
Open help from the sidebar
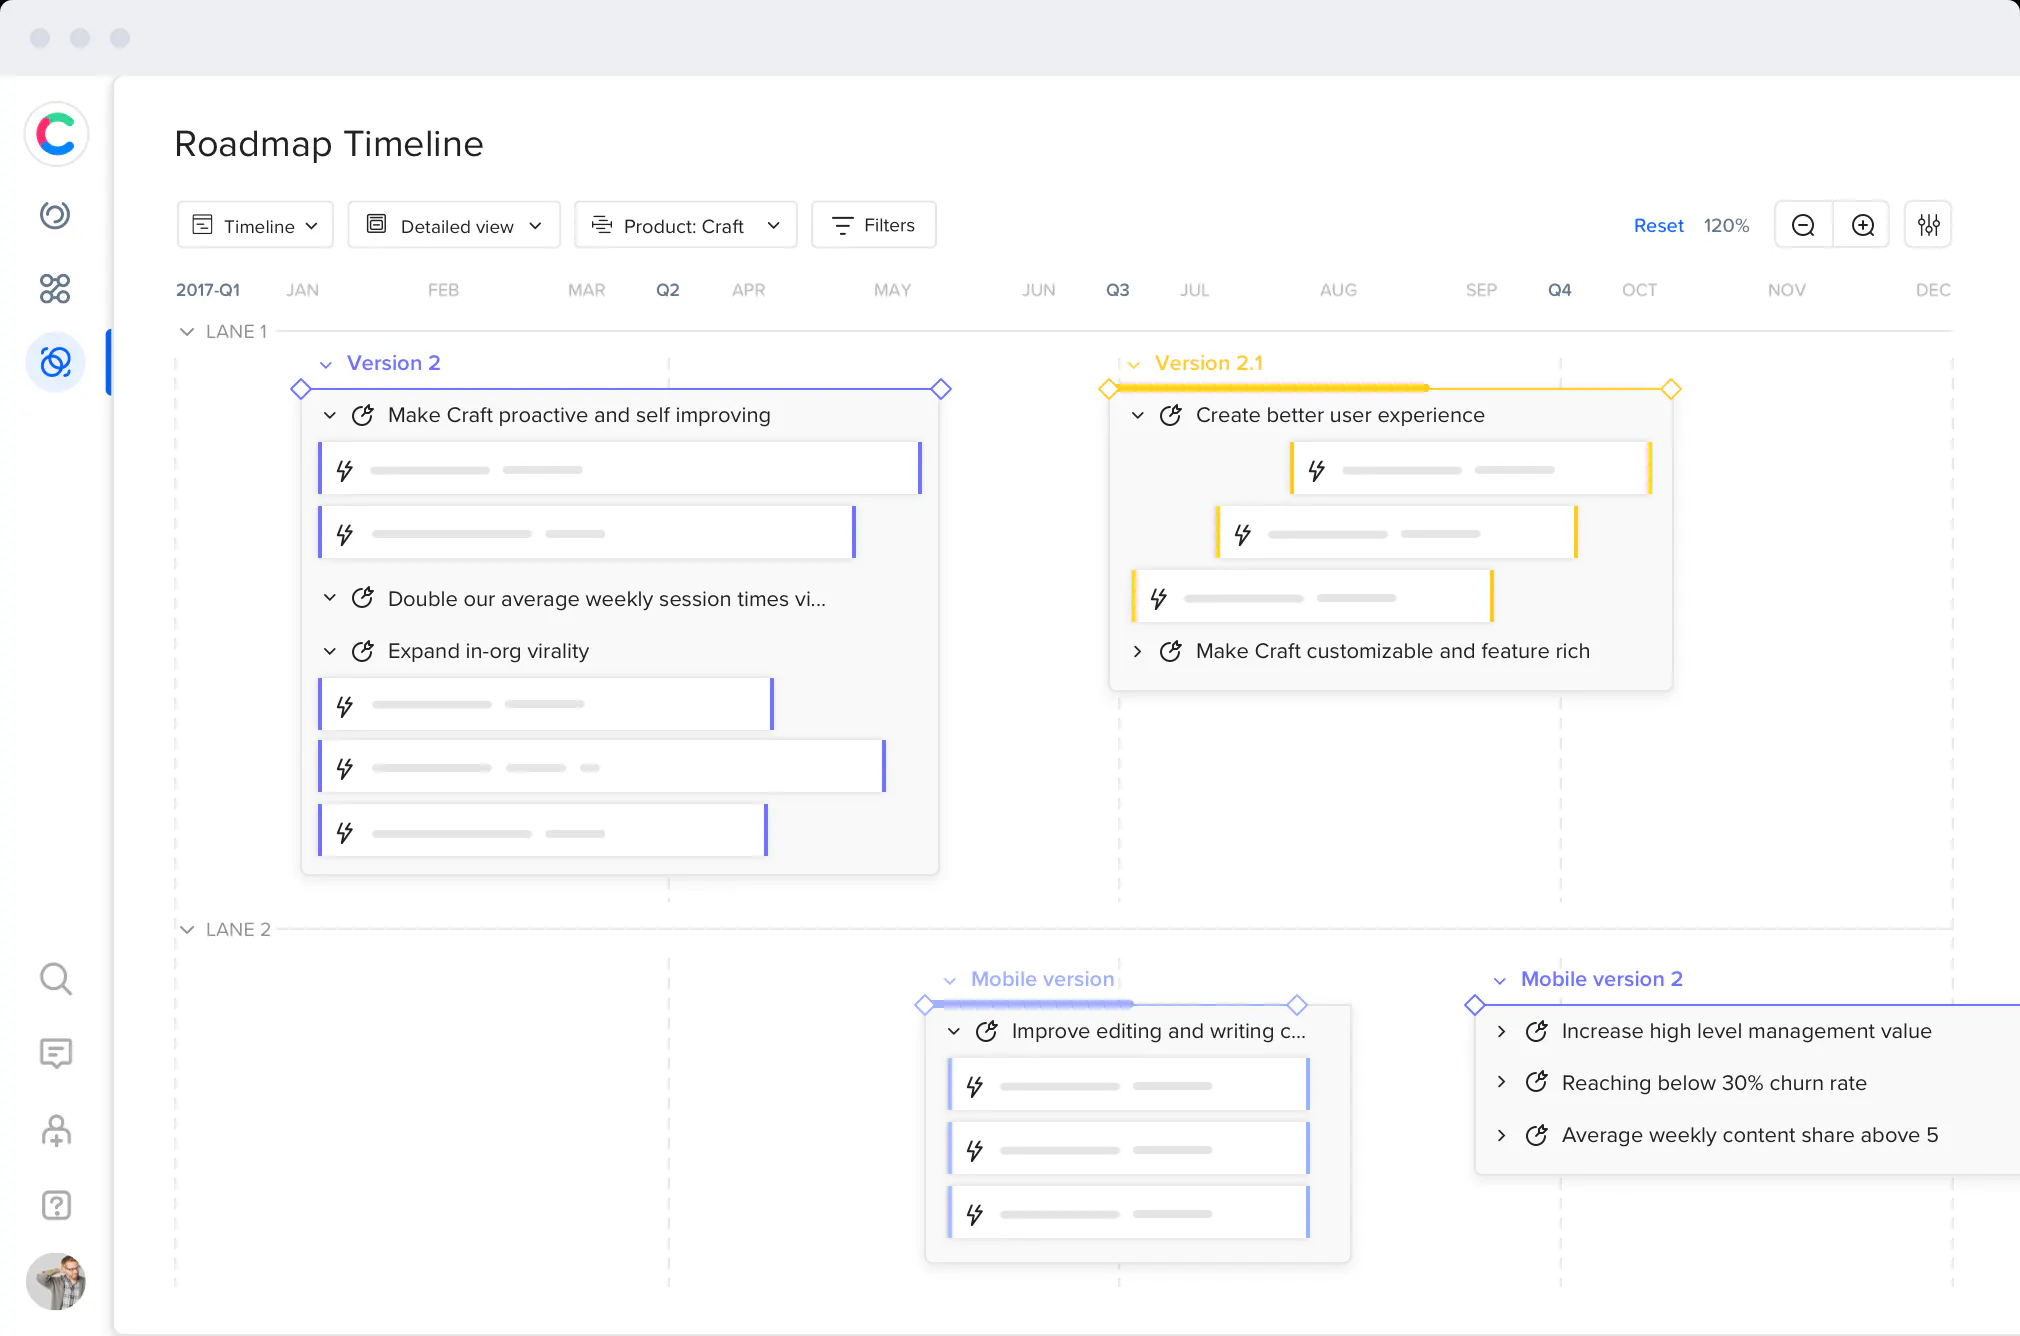55,1205
